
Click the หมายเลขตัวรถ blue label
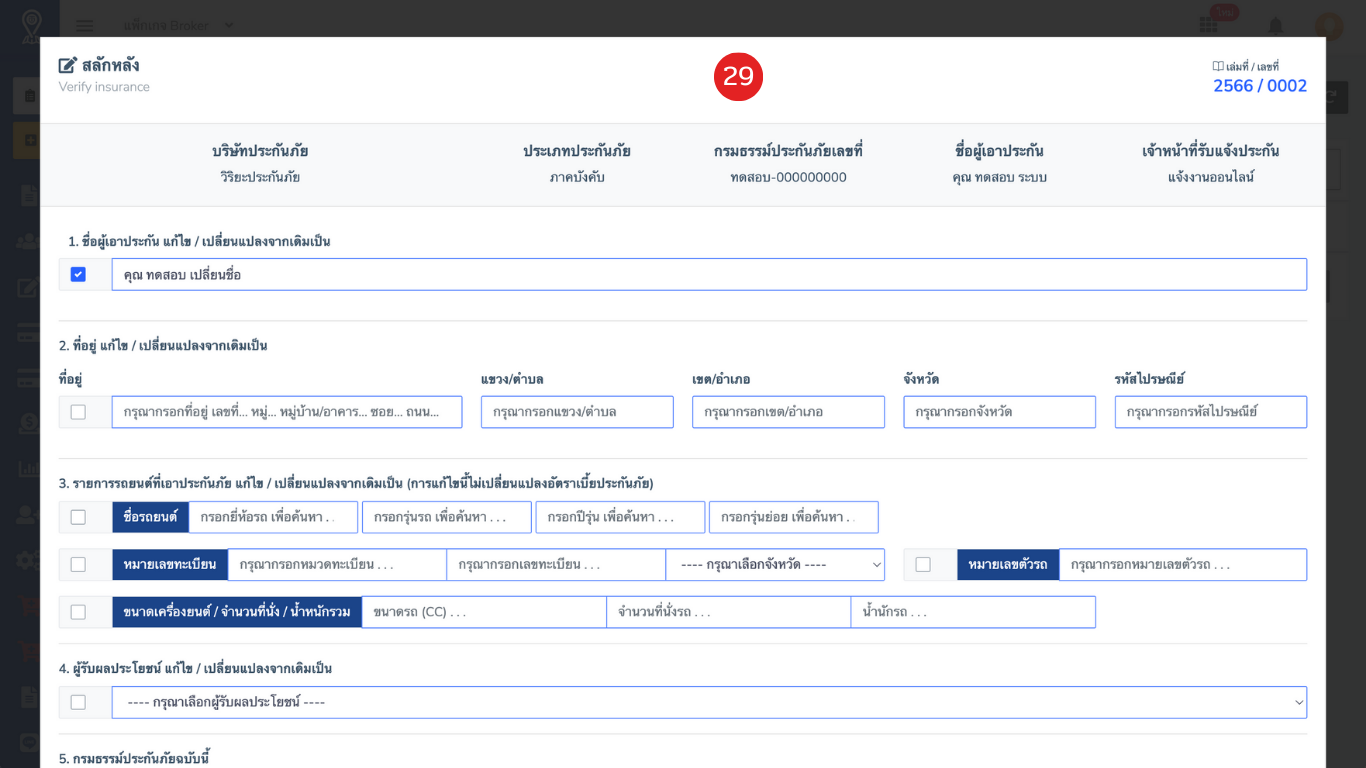[1008, 565]
